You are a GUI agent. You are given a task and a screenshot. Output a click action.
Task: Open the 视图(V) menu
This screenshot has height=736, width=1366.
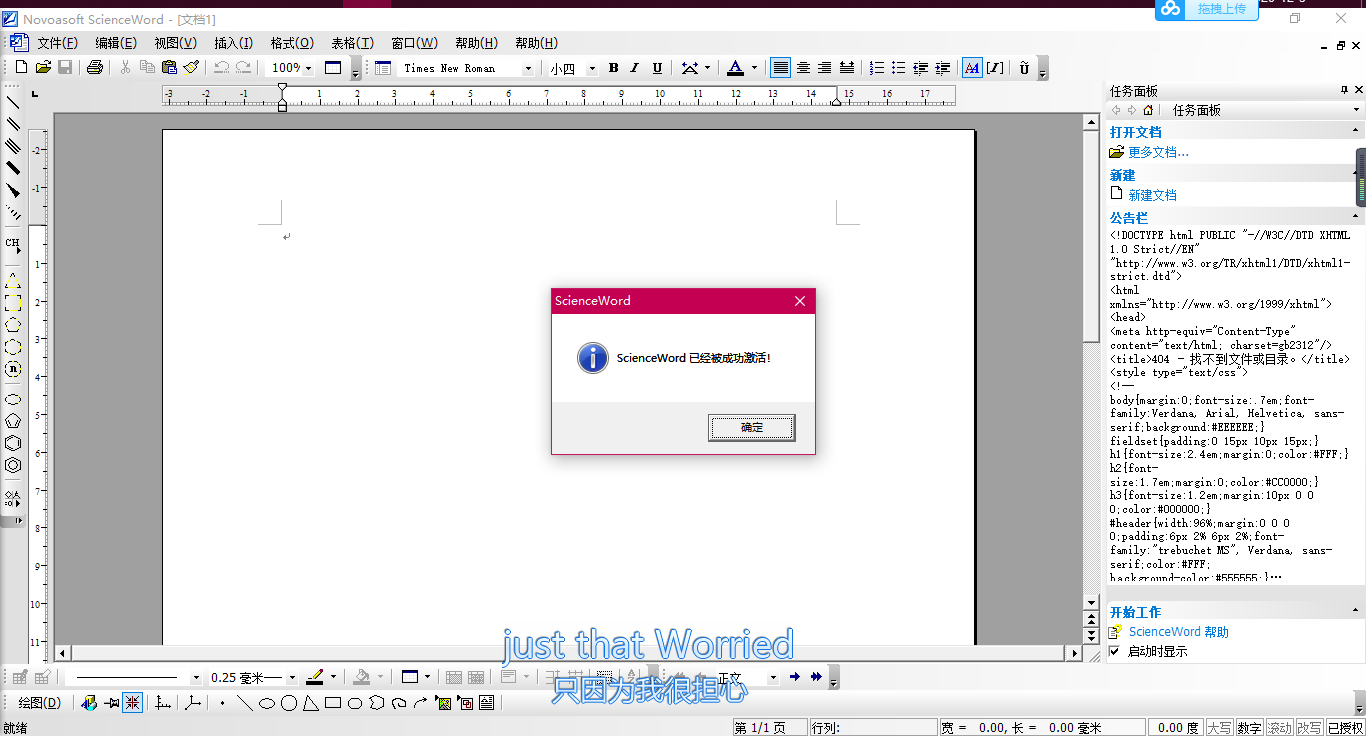pyautogui.click(x=175, y=43)
